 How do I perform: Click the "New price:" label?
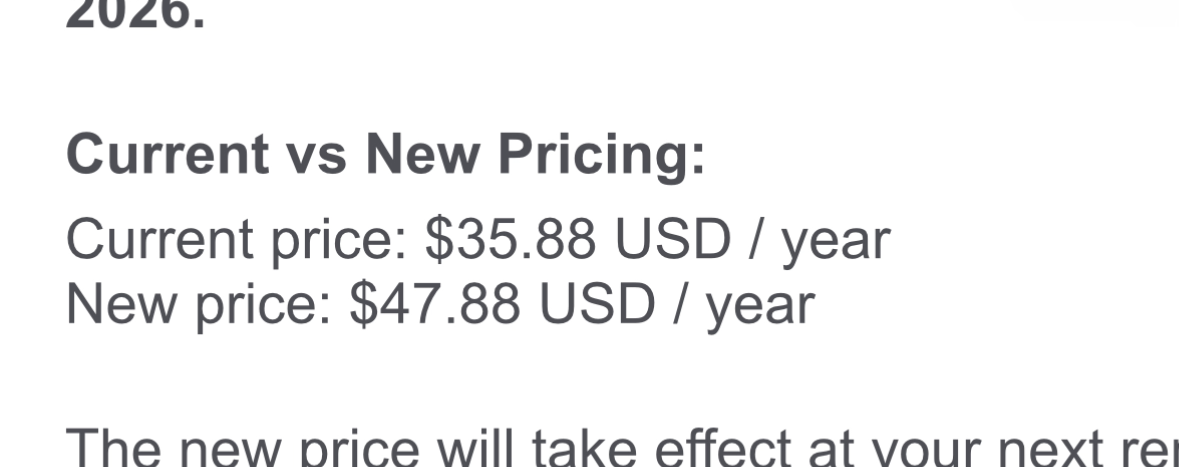(198, 305)
